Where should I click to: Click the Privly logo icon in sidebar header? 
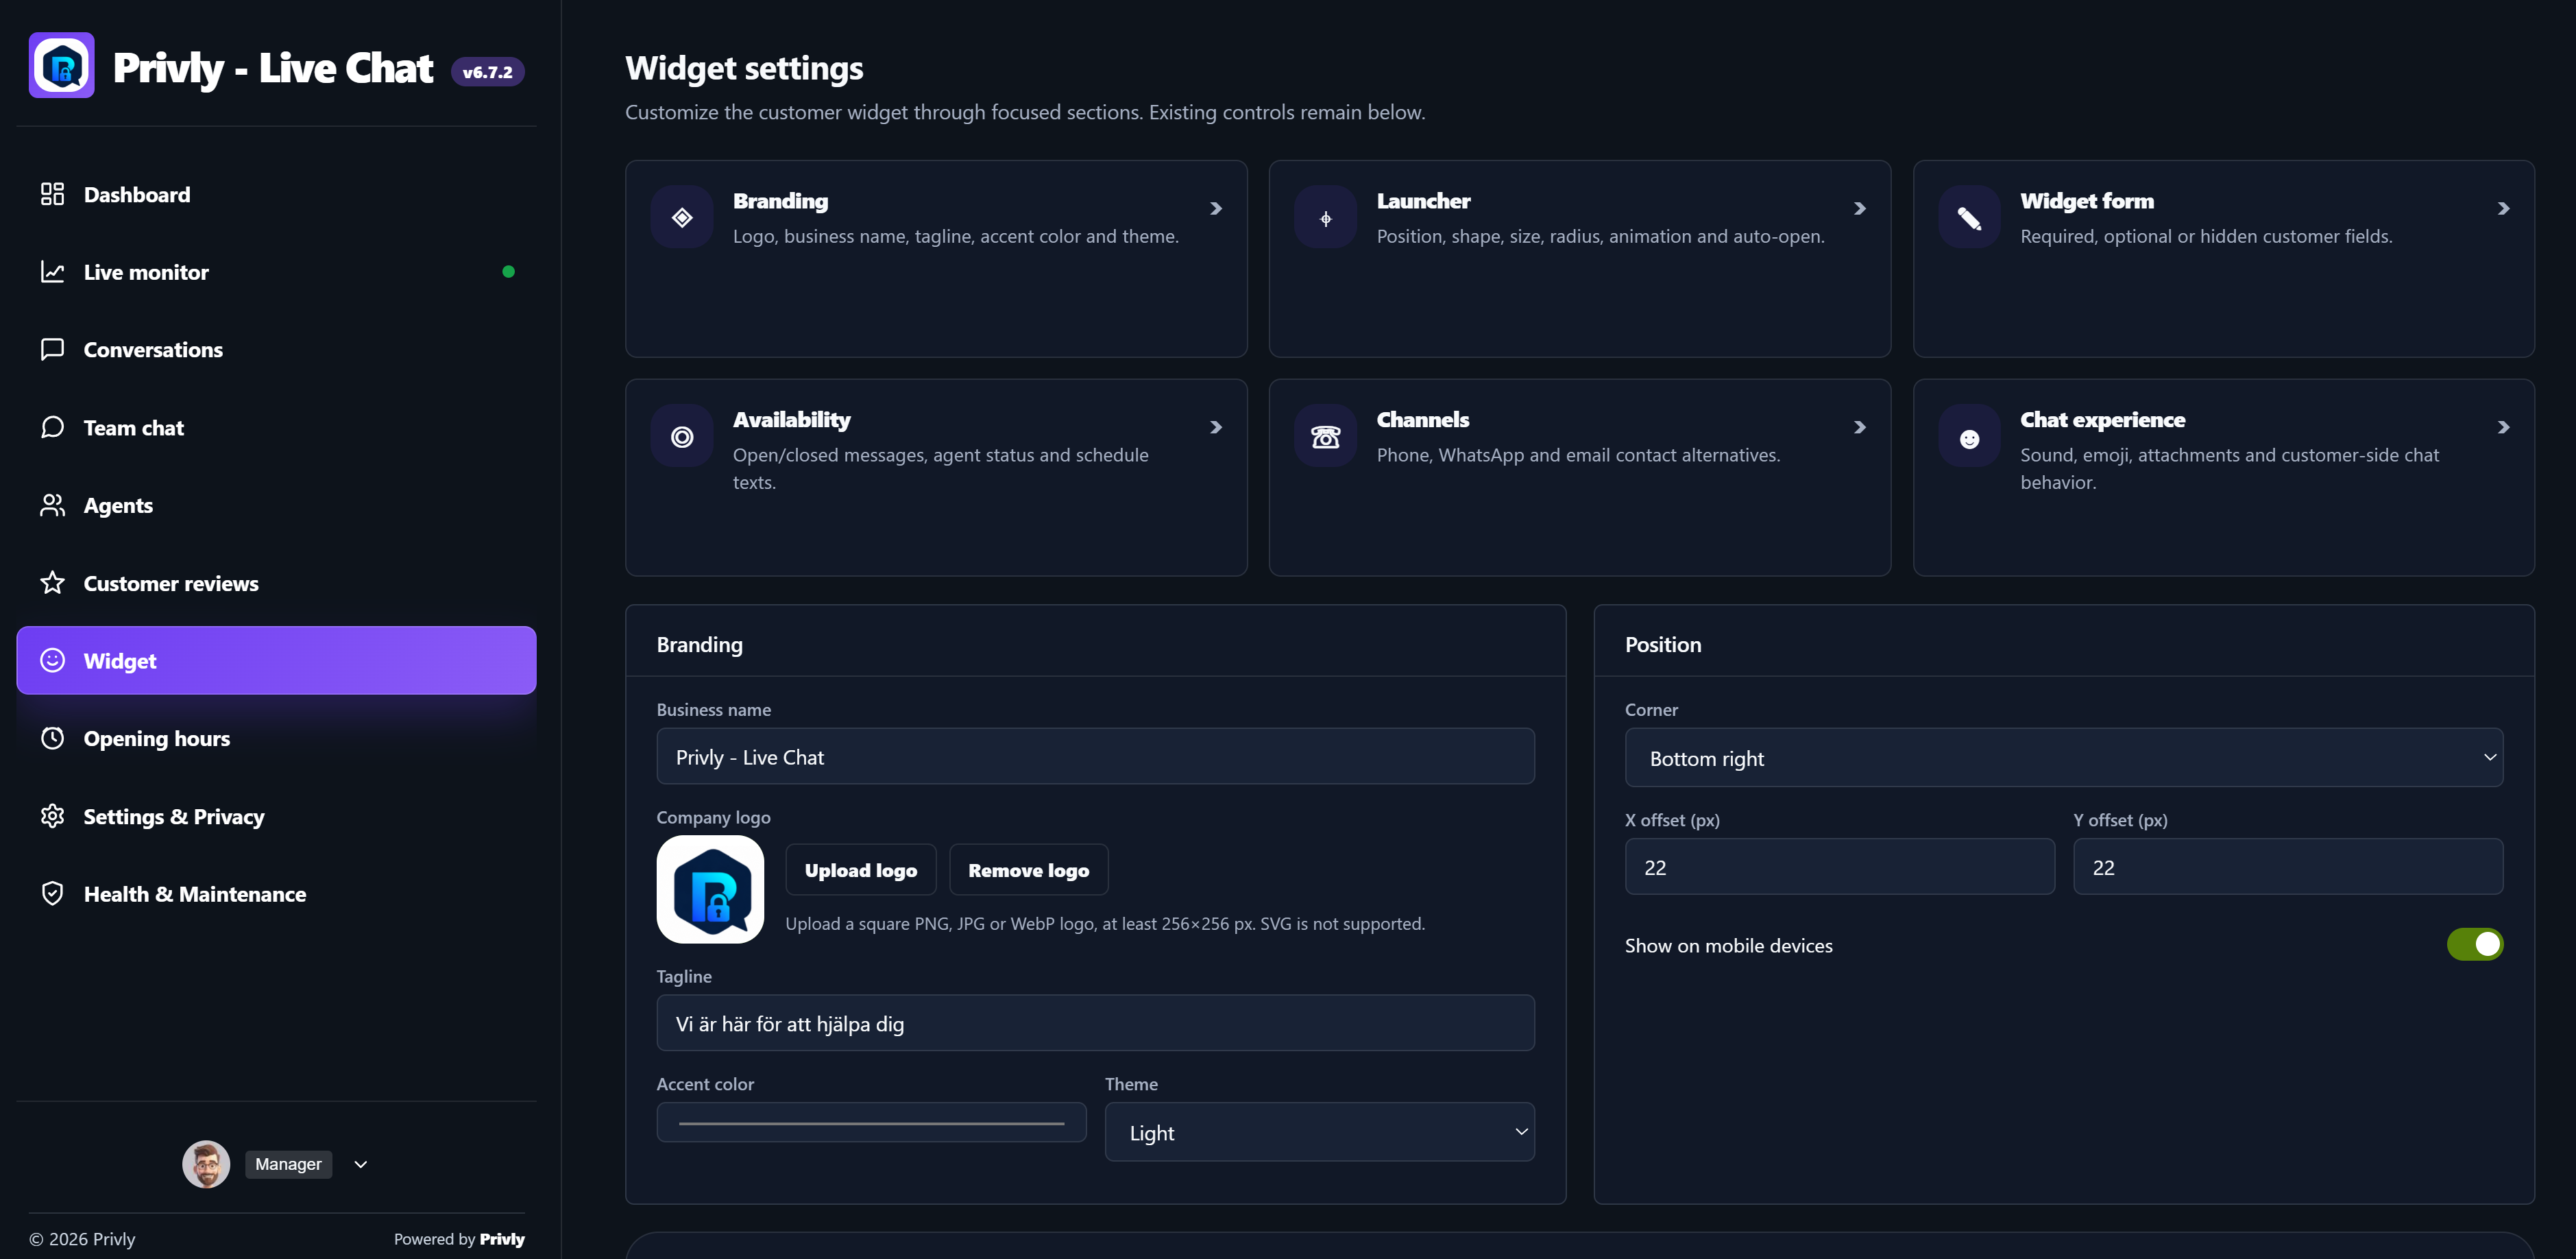(61, 66)
